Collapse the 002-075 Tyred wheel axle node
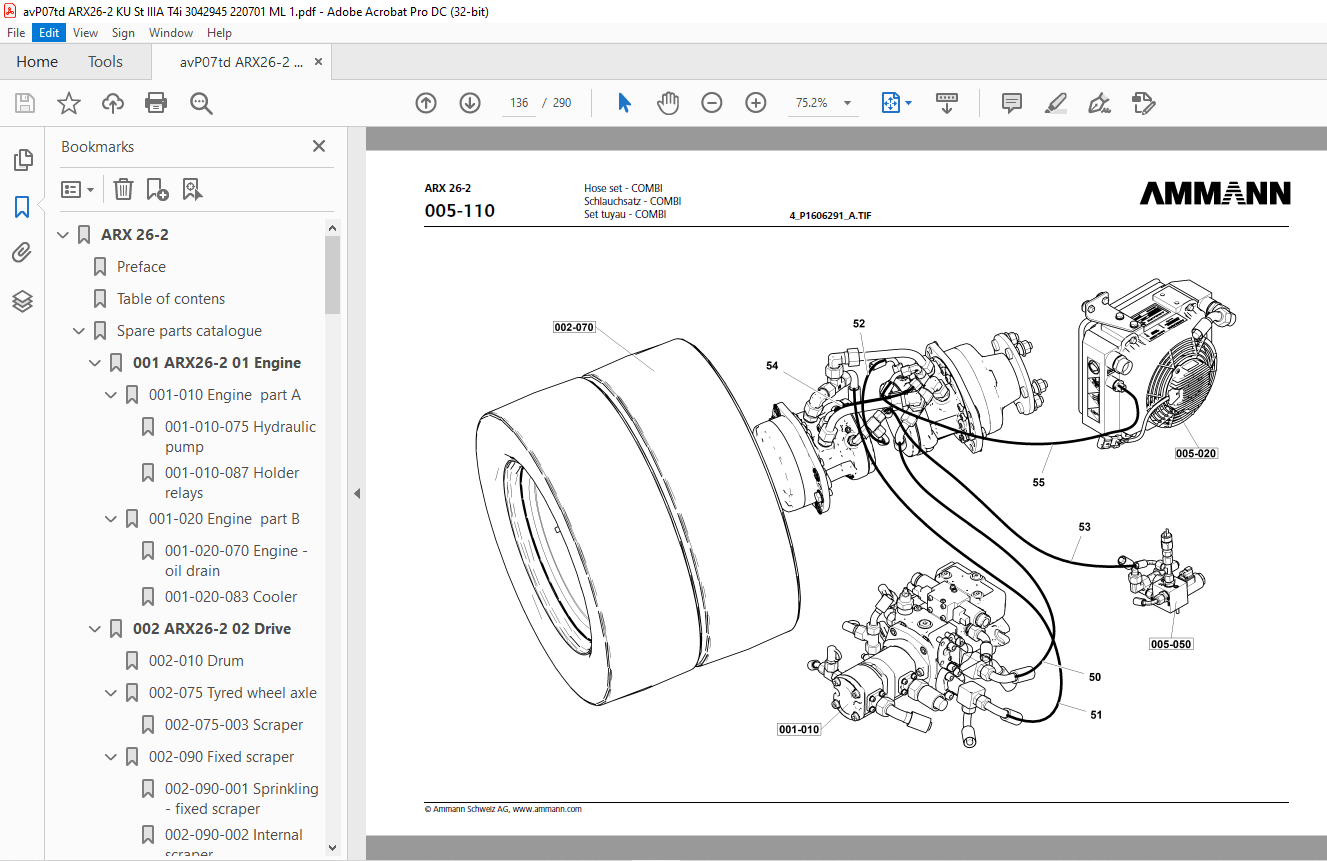 pos(112,693)
